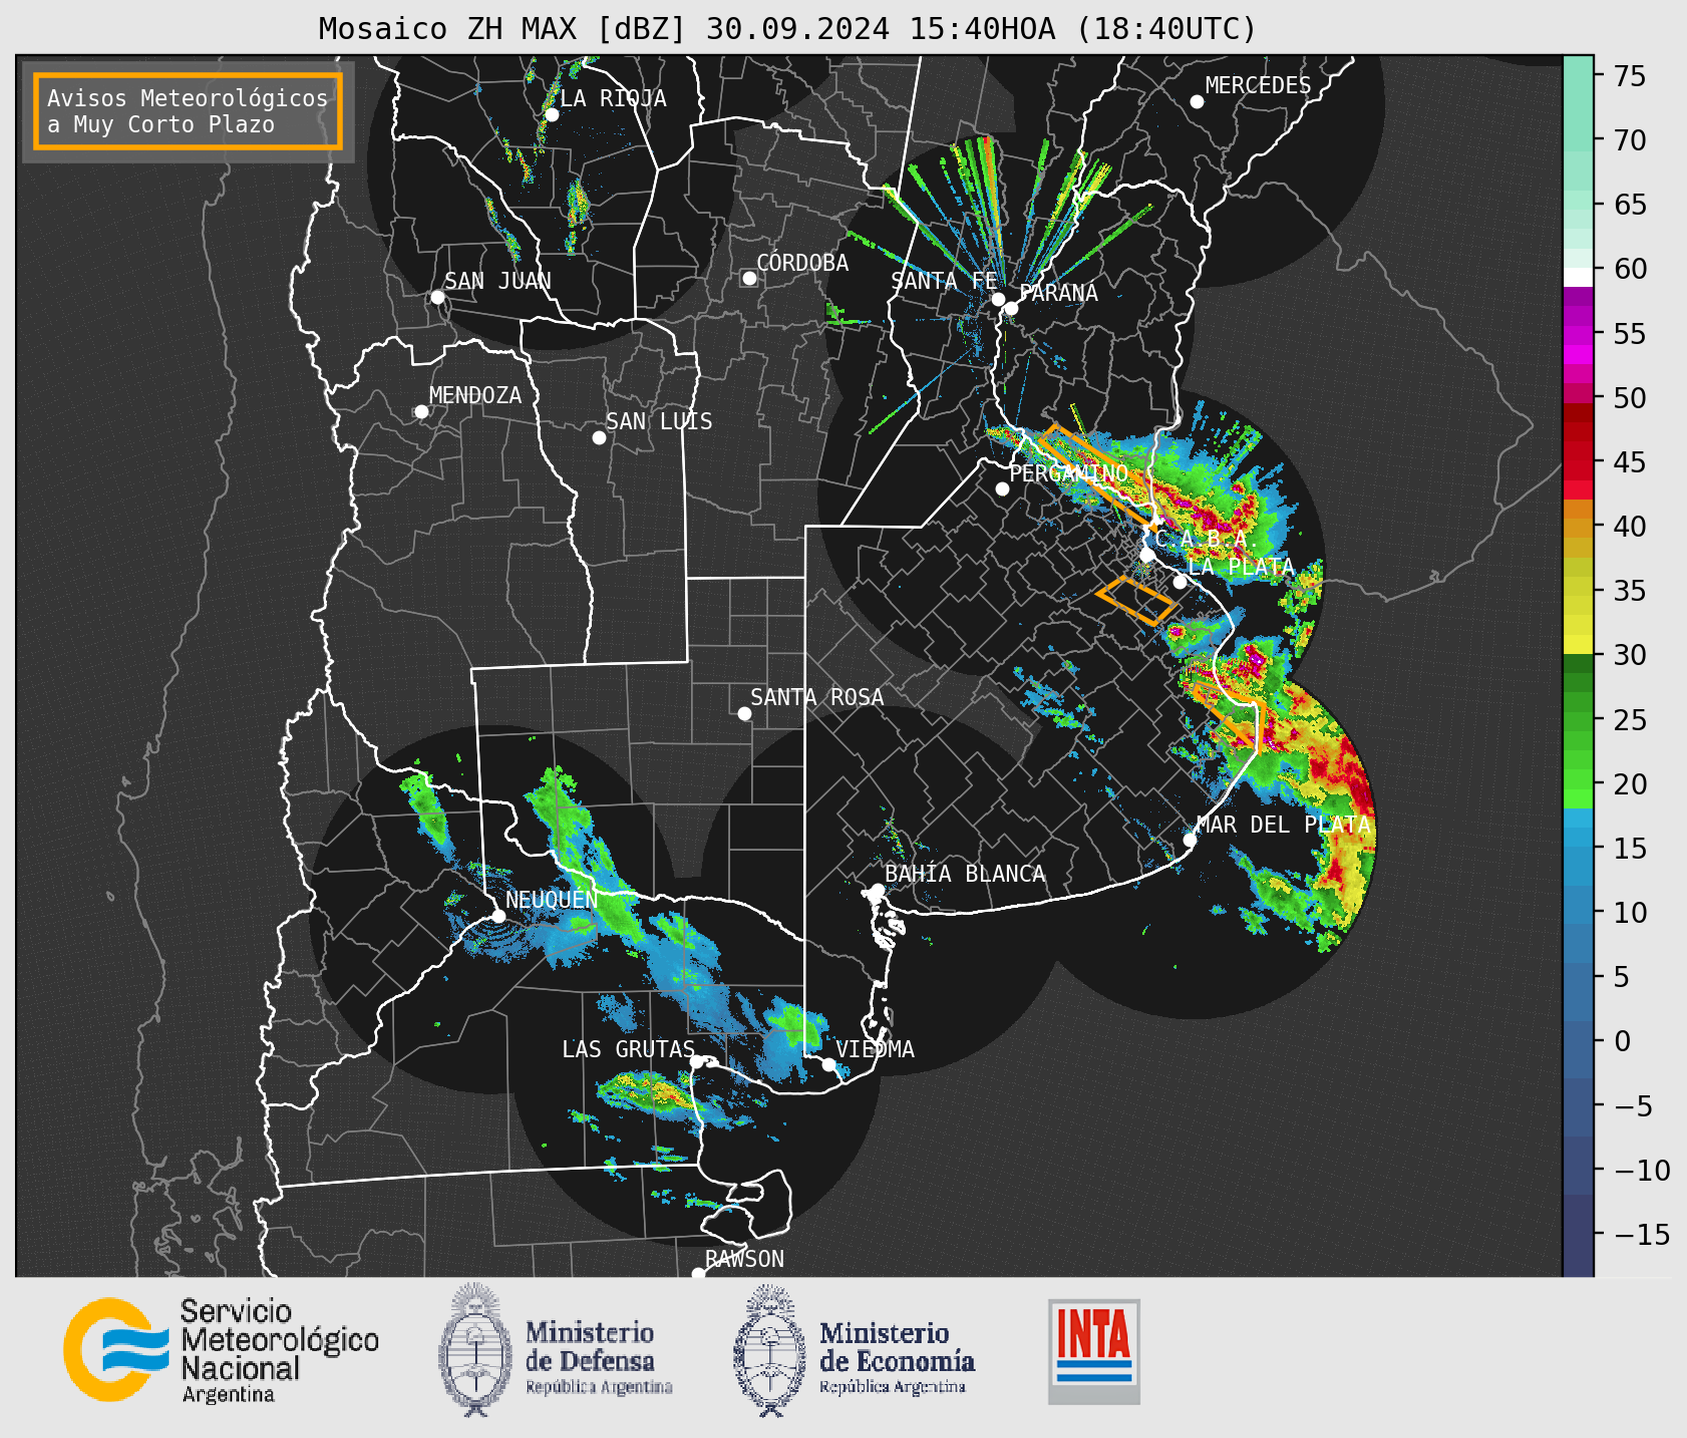Screen dimensions: 1687x1438
Task: Click the LA PLATA city marker dot
Action: coord(1180,582)
